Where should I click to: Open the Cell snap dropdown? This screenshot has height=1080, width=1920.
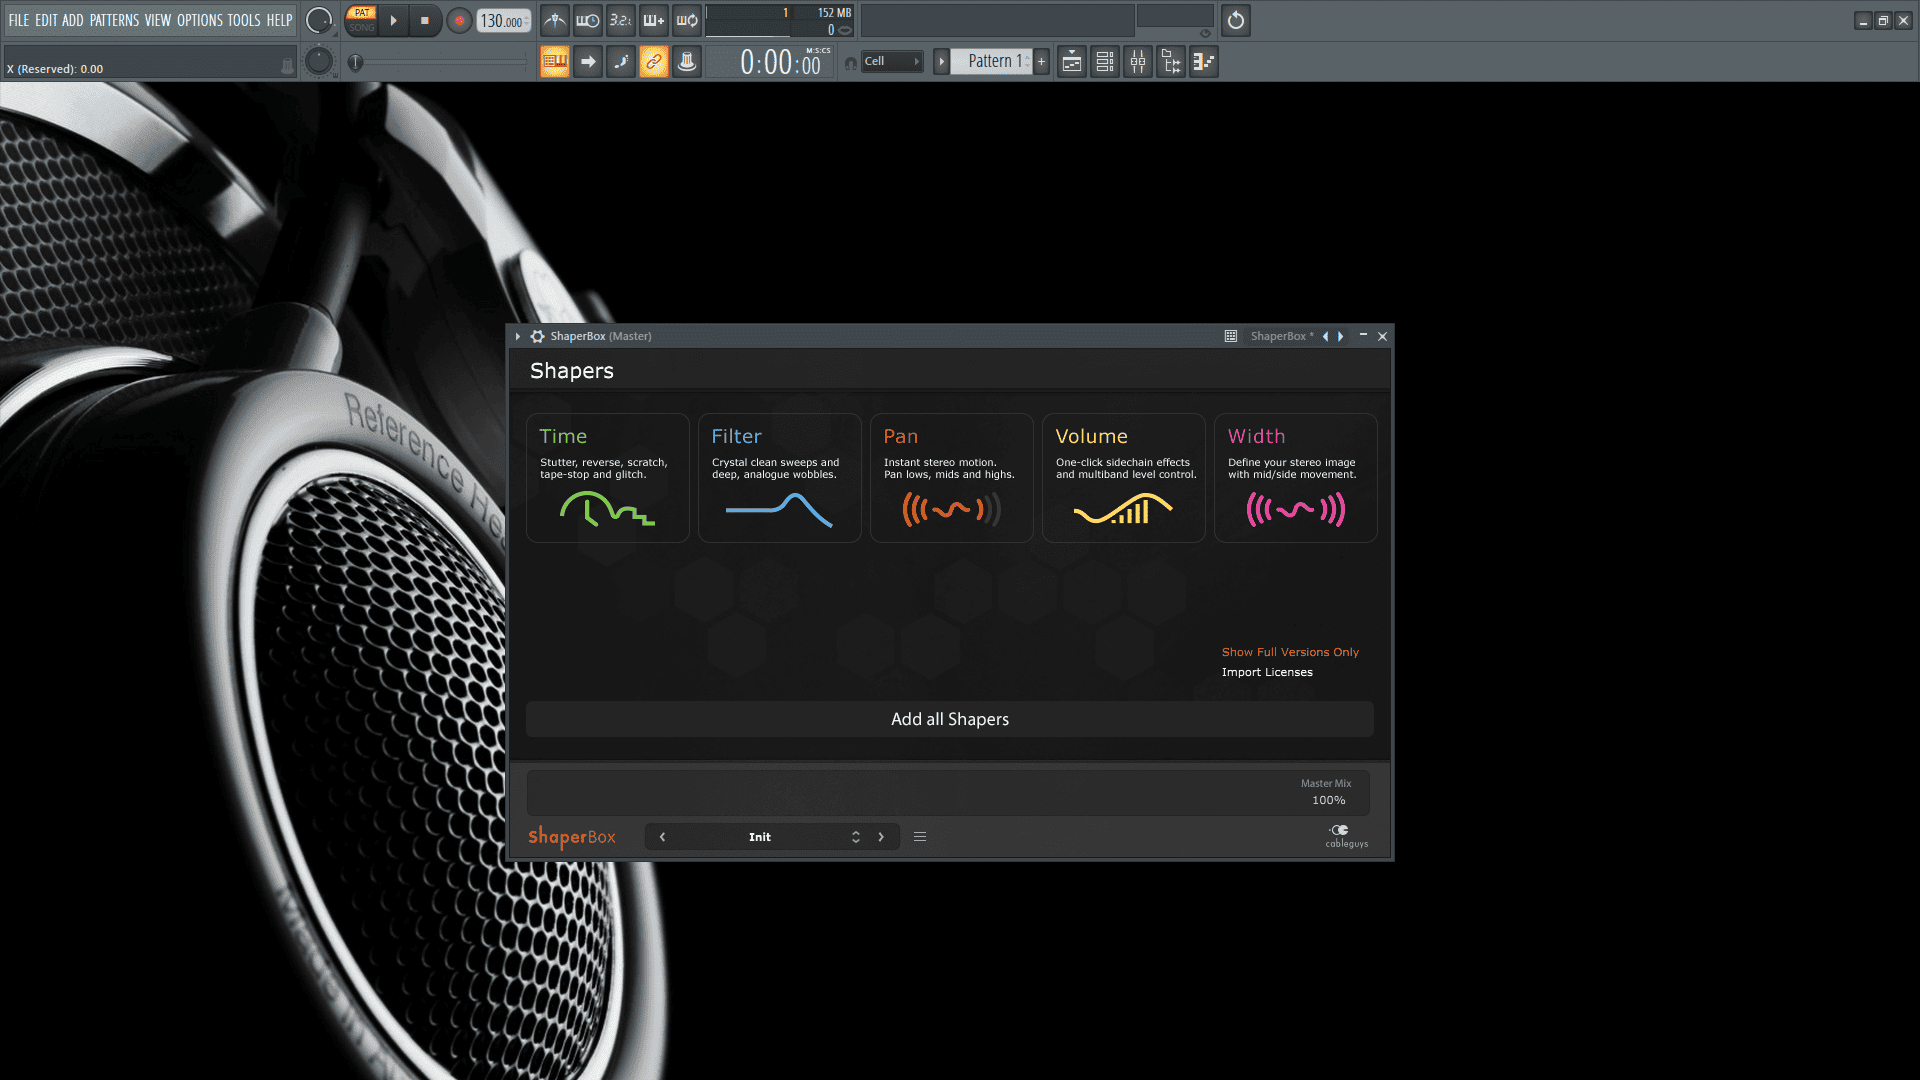coord(892,62)
